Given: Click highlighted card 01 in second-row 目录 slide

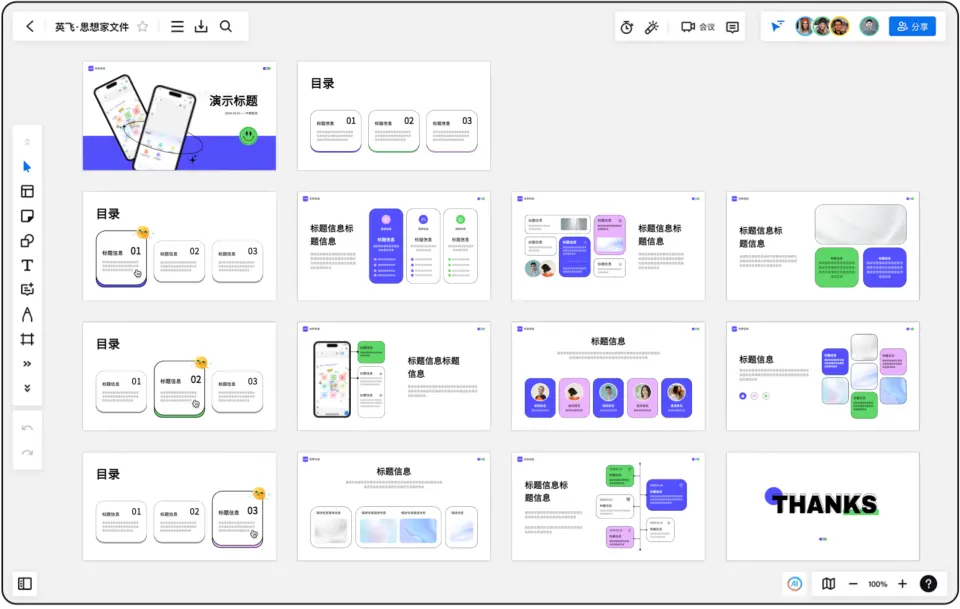Looking at the screenshot, I should point(121,258).
